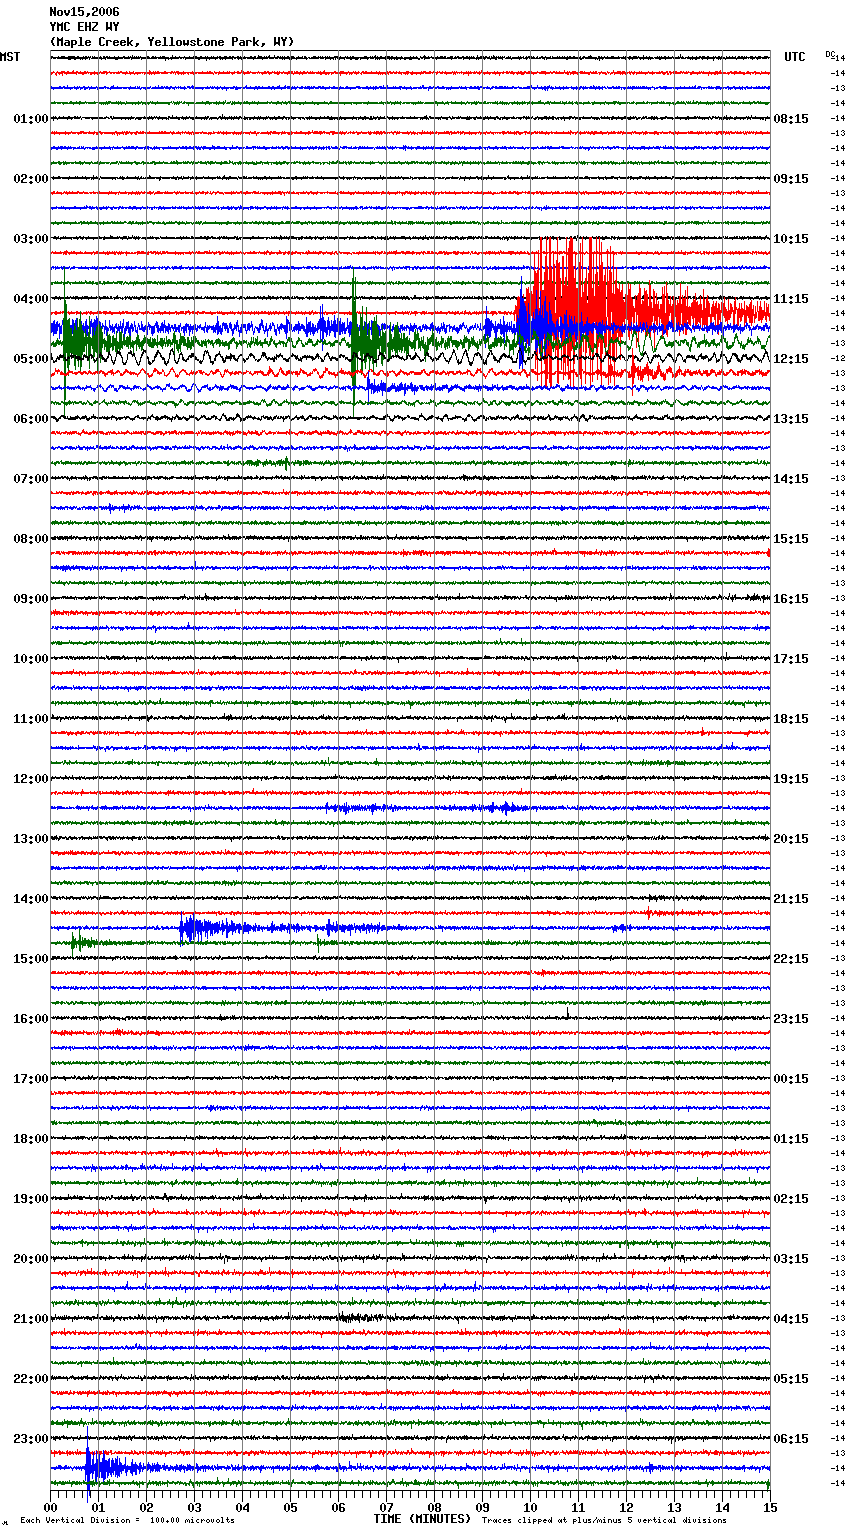Click the 14:15 UTC time label
This screenshot has width=850, height=1534.
click(791, 479)
